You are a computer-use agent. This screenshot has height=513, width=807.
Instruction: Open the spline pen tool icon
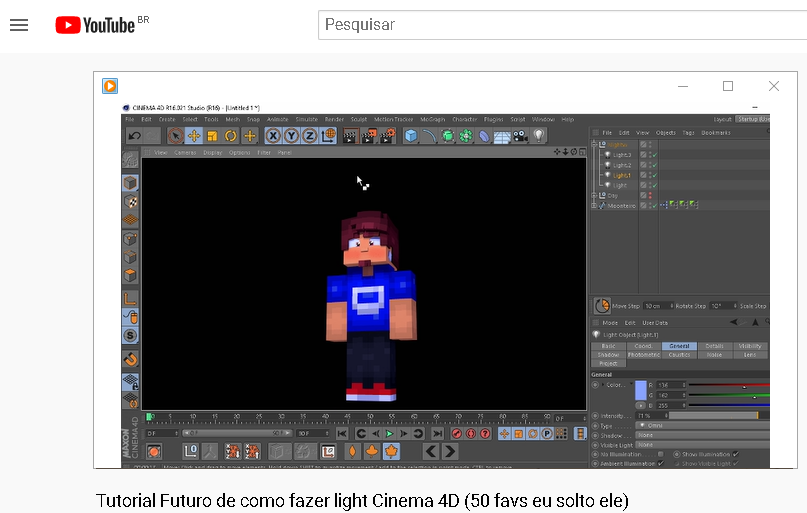429,136
